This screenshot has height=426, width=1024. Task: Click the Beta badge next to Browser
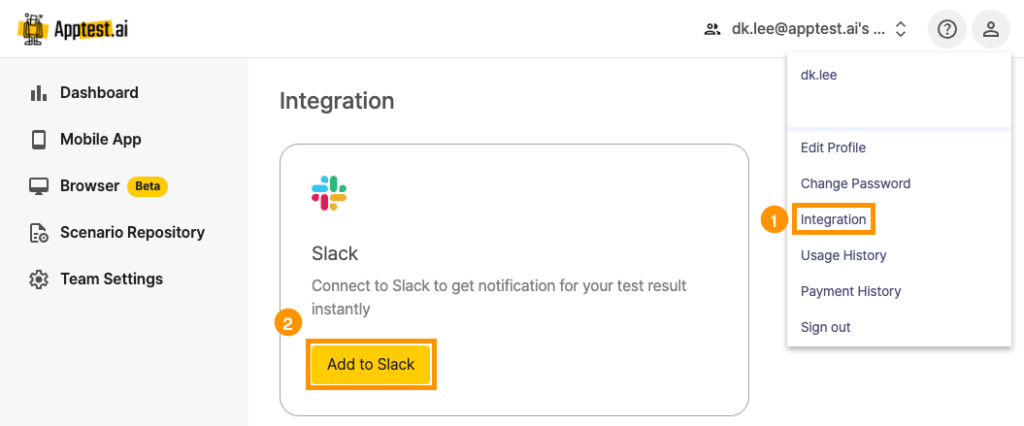coord(147,186)
